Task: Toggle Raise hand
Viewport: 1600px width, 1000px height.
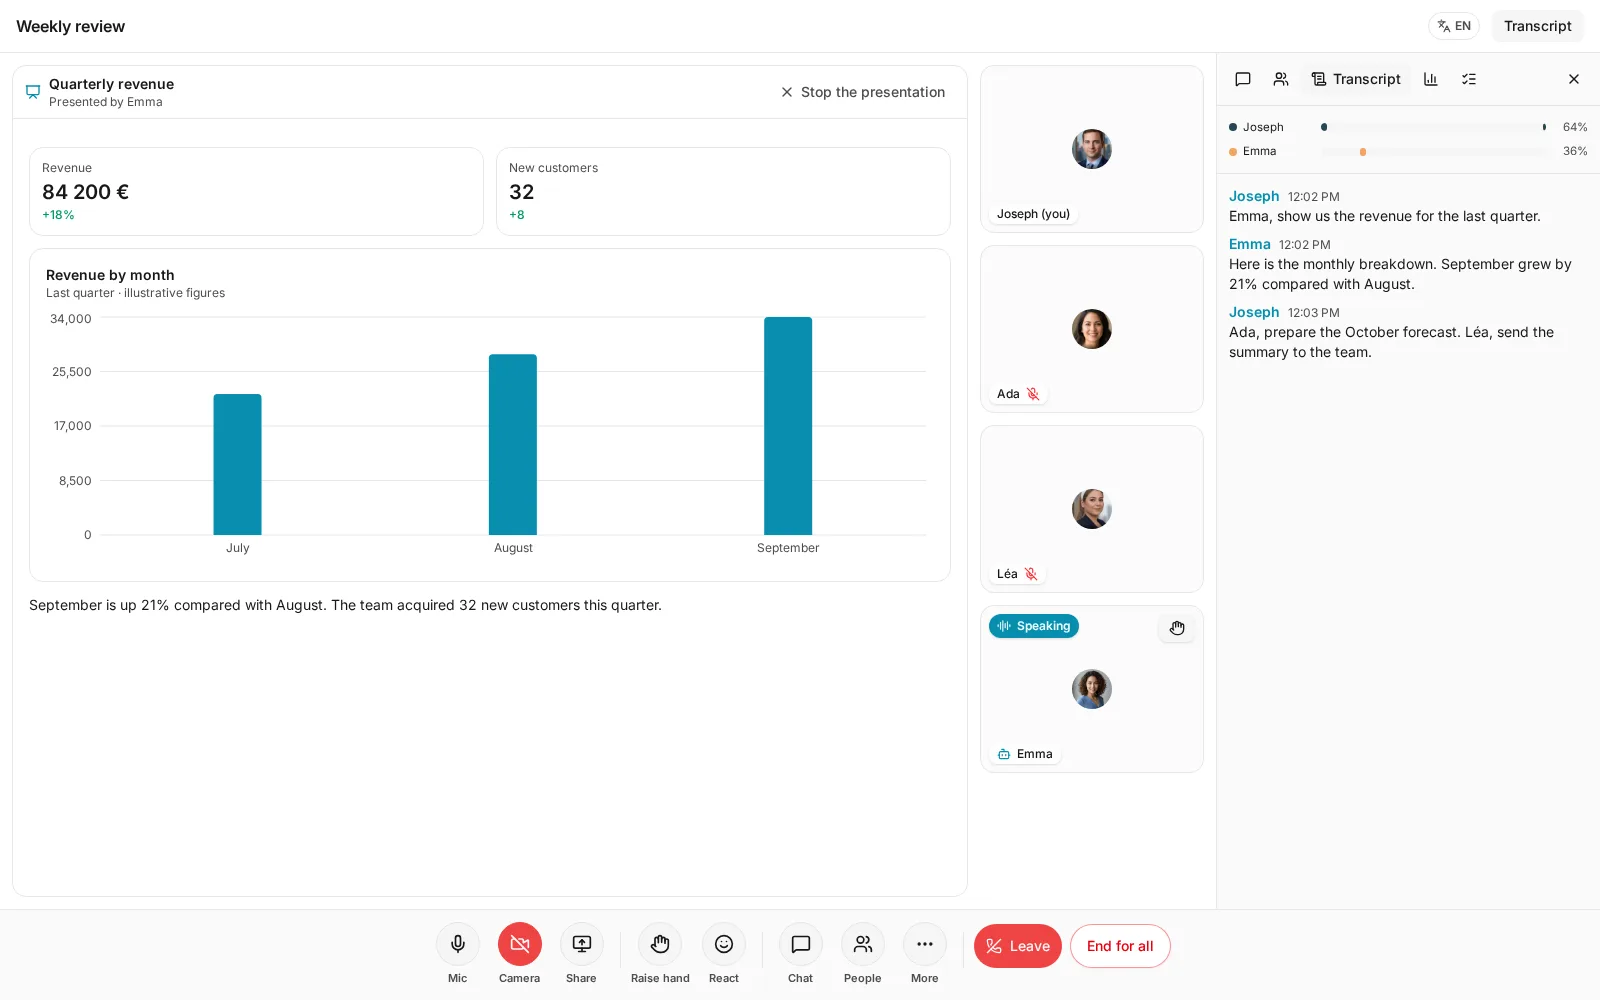Action: pyautogui.click(x=660, y=944)
